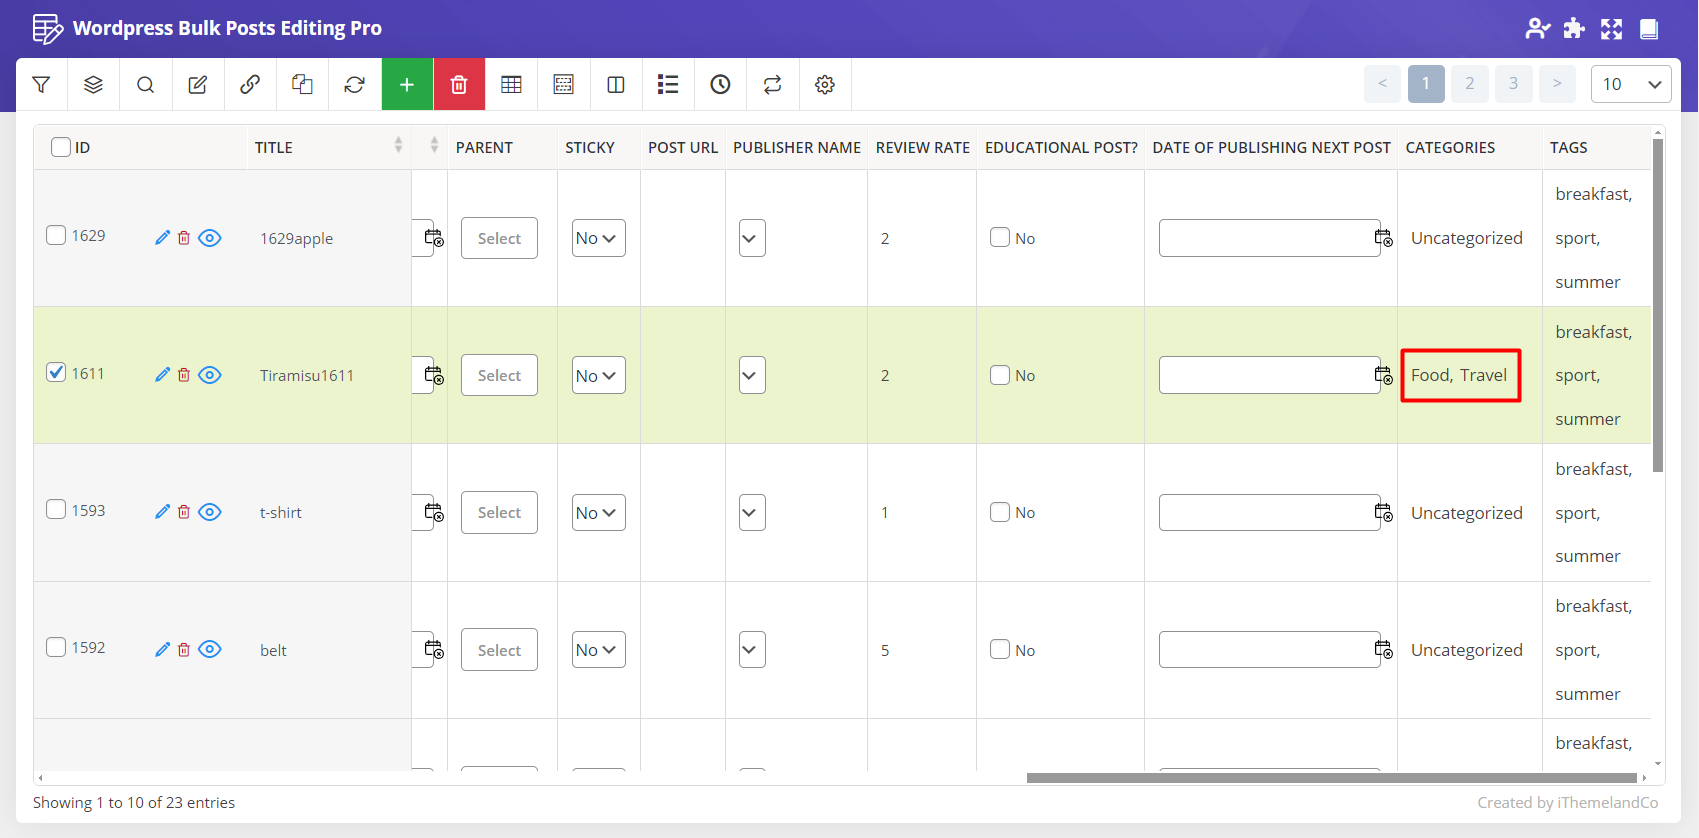The height and width of the screenshot is (838, 1699).
Task: Open the rows-per-page dropdown showing 10
Action: [x=1630, y=84]
